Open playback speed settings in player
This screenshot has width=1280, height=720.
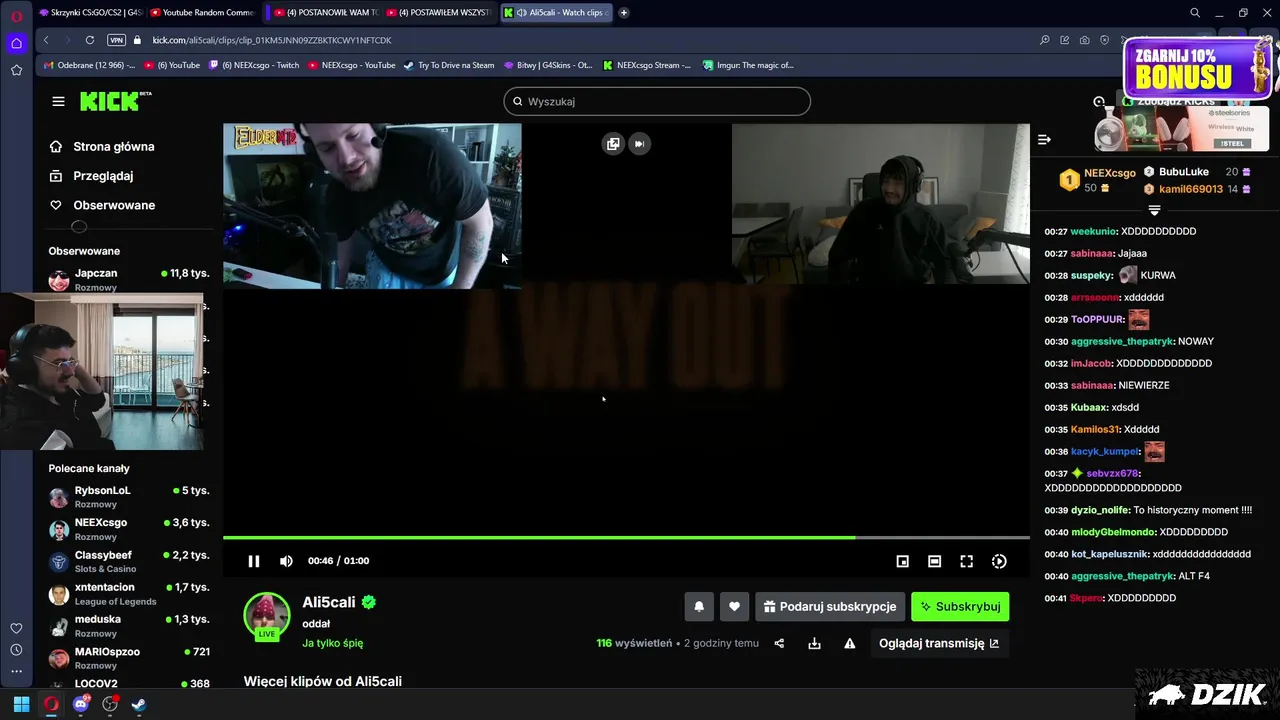pyautogui.click(x=999, y=561)
